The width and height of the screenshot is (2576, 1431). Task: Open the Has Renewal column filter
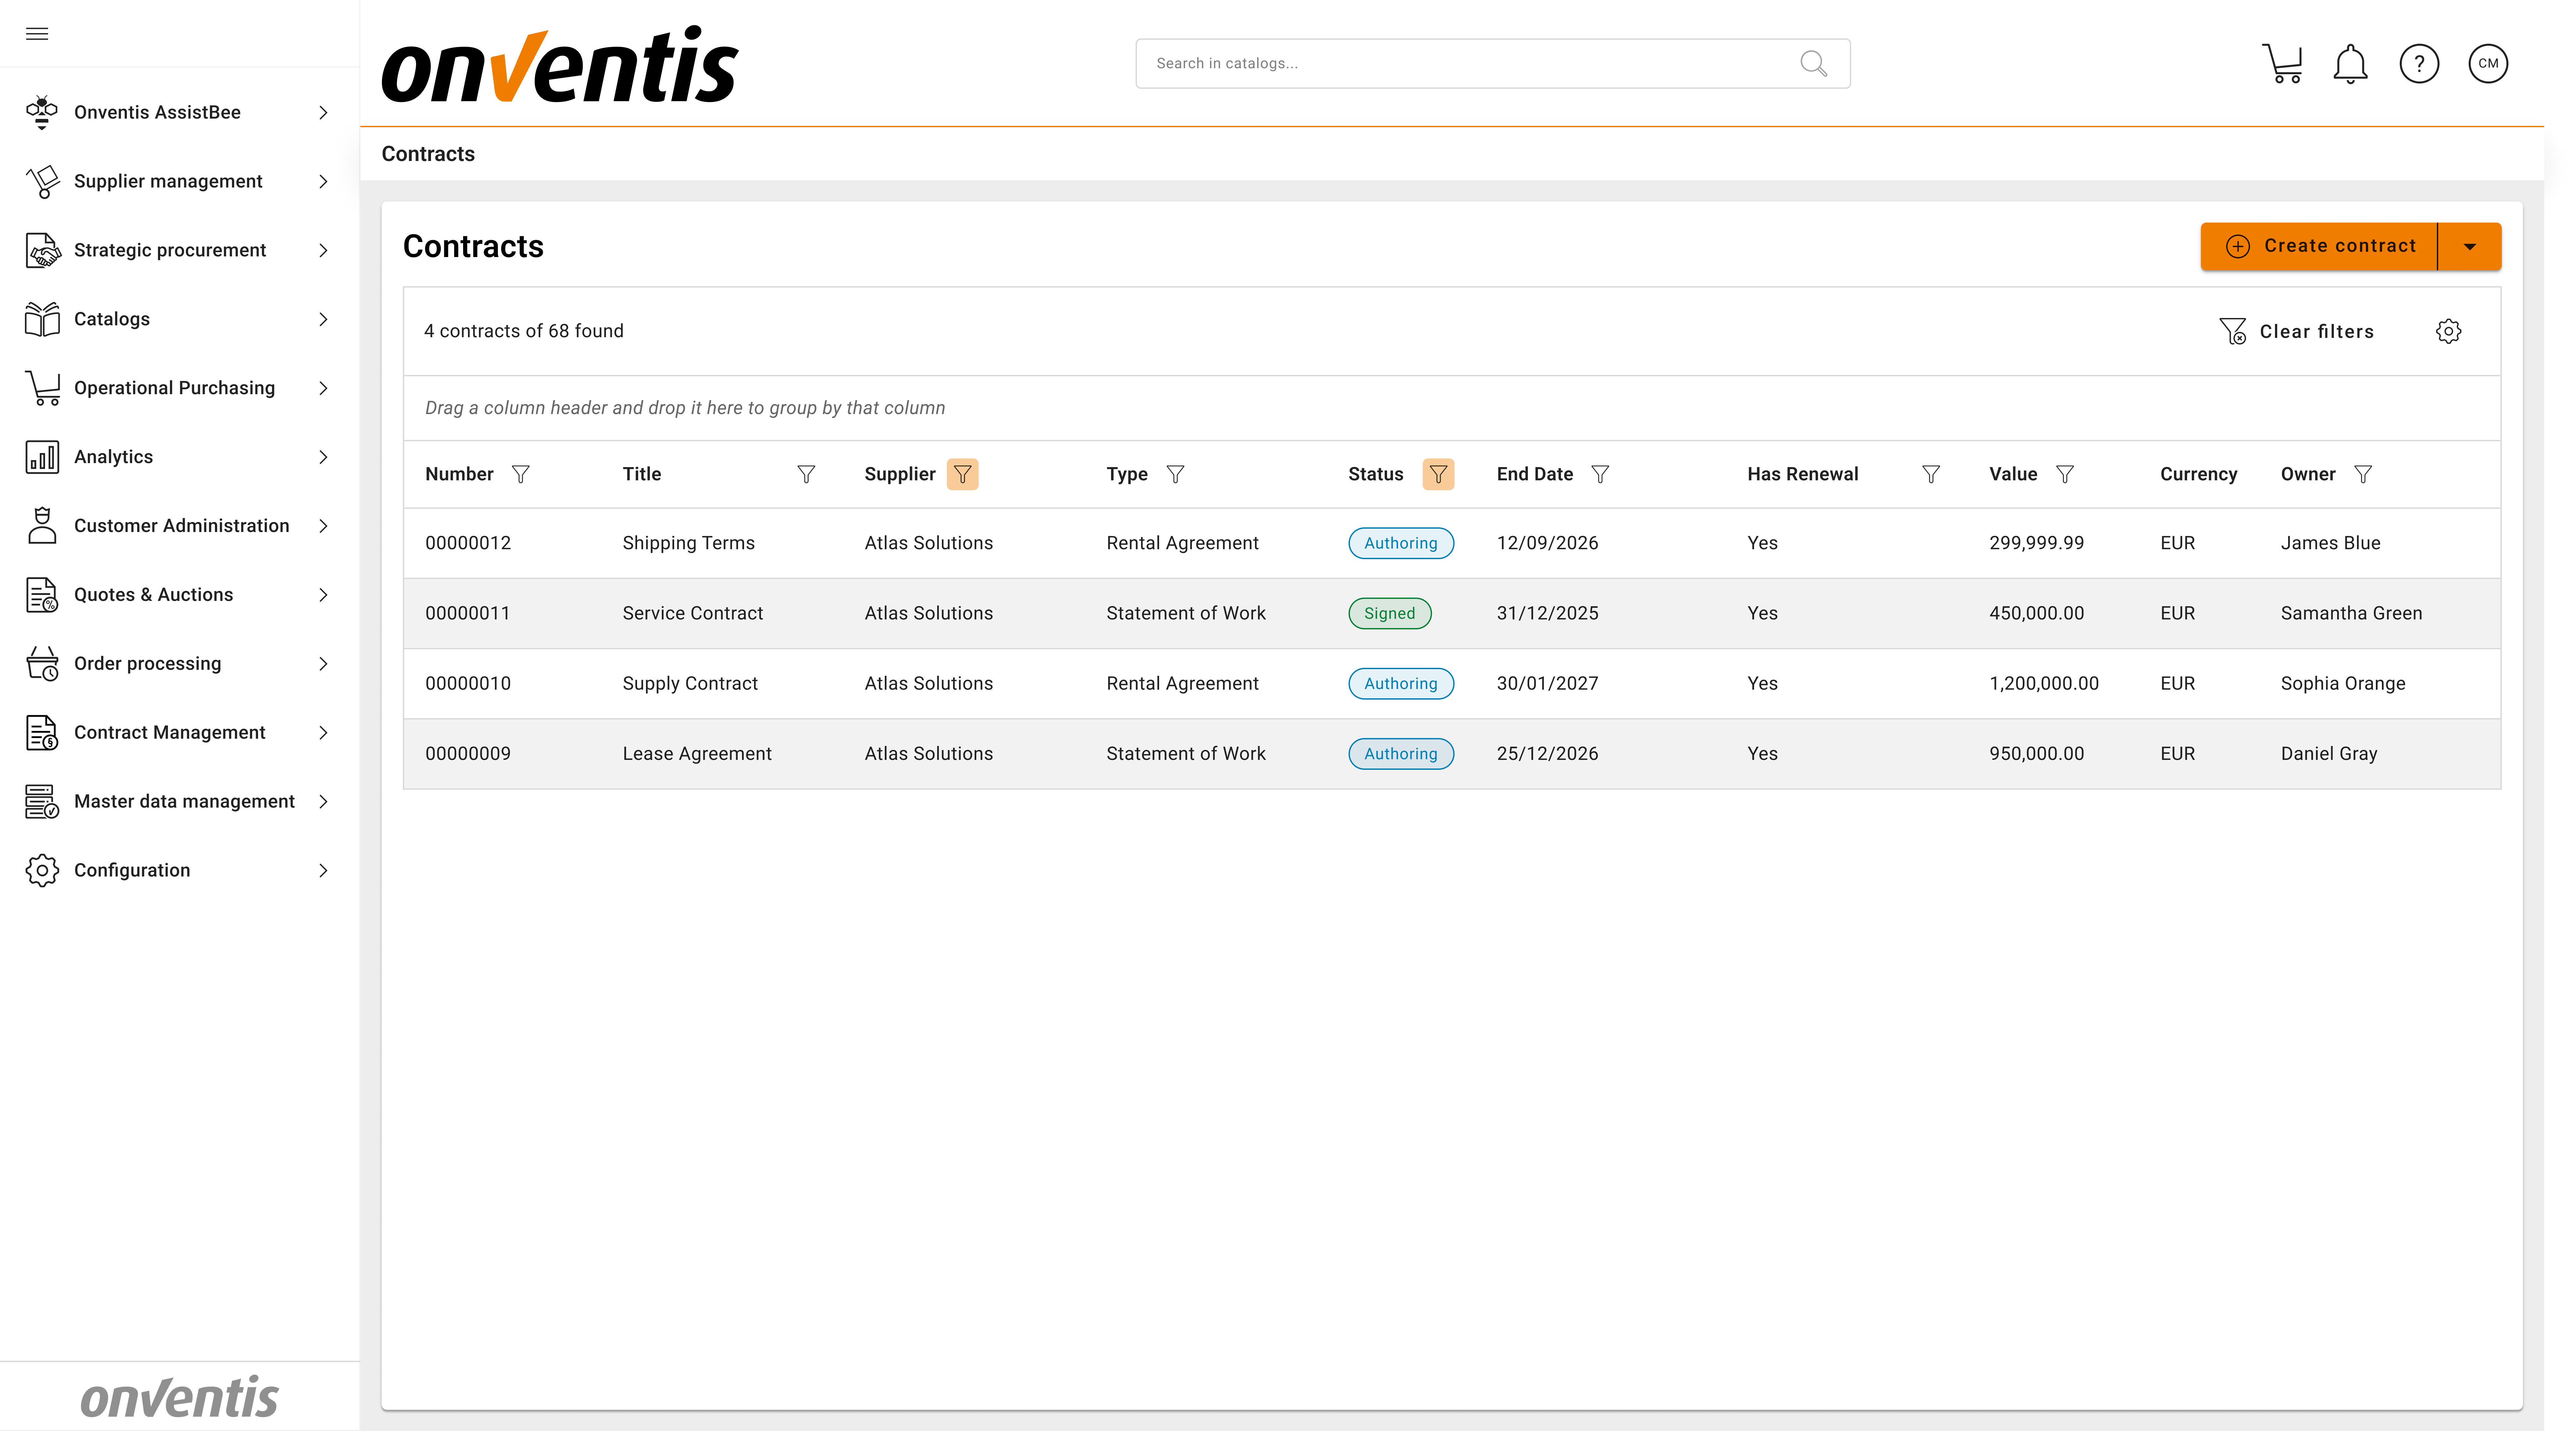[x=1931, y=474]
